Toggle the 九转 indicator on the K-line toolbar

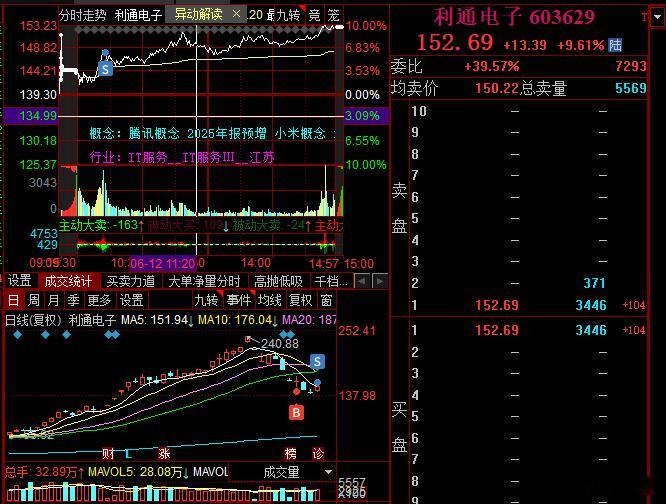click(x=206, y=300)
